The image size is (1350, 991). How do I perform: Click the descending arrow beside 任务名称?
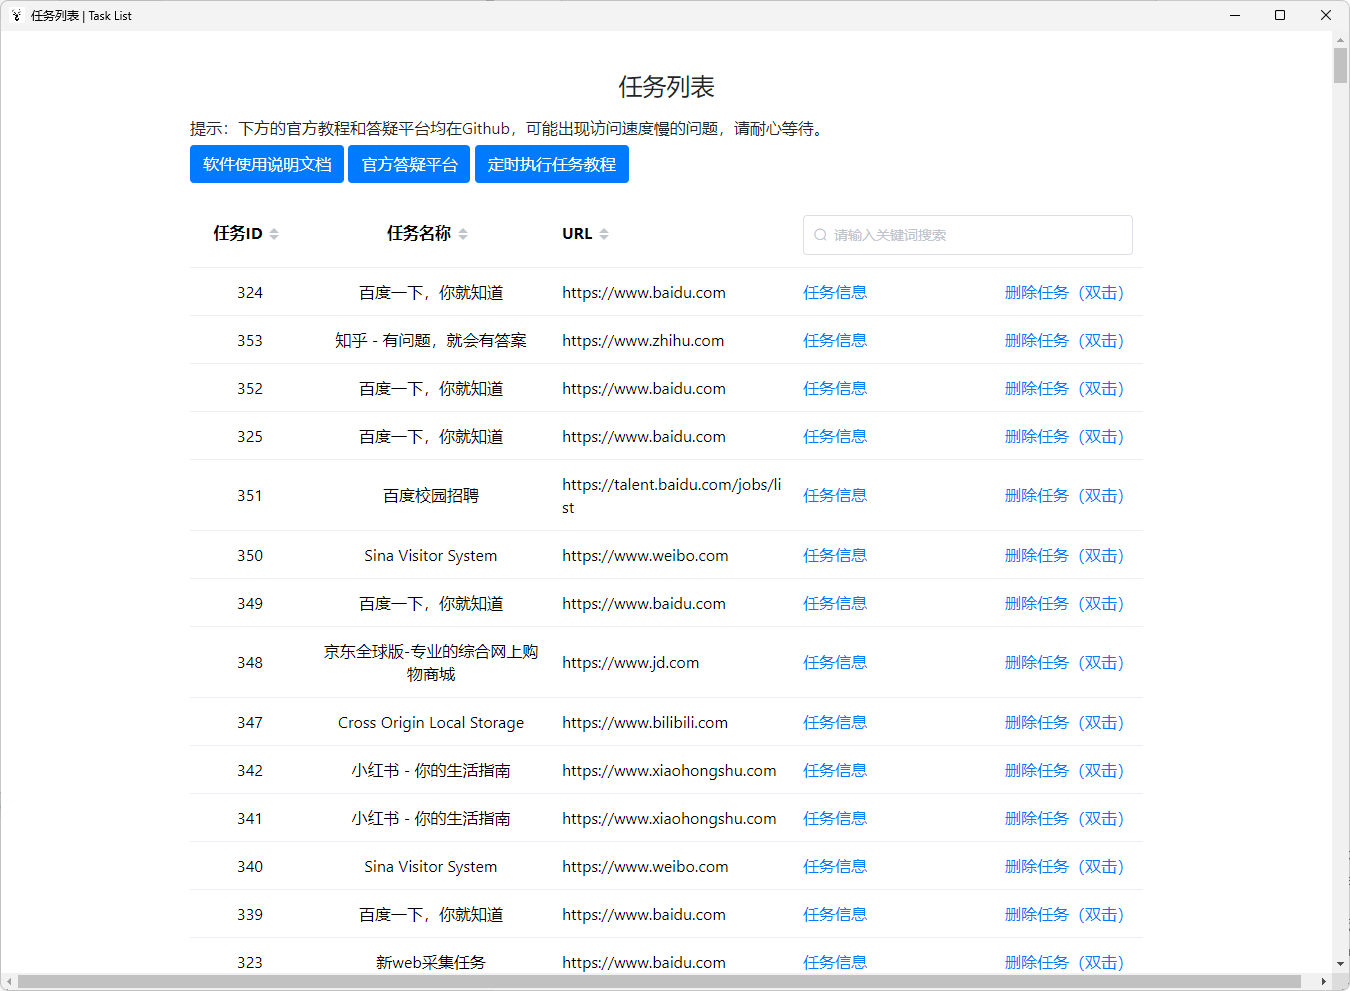point(465,239)
